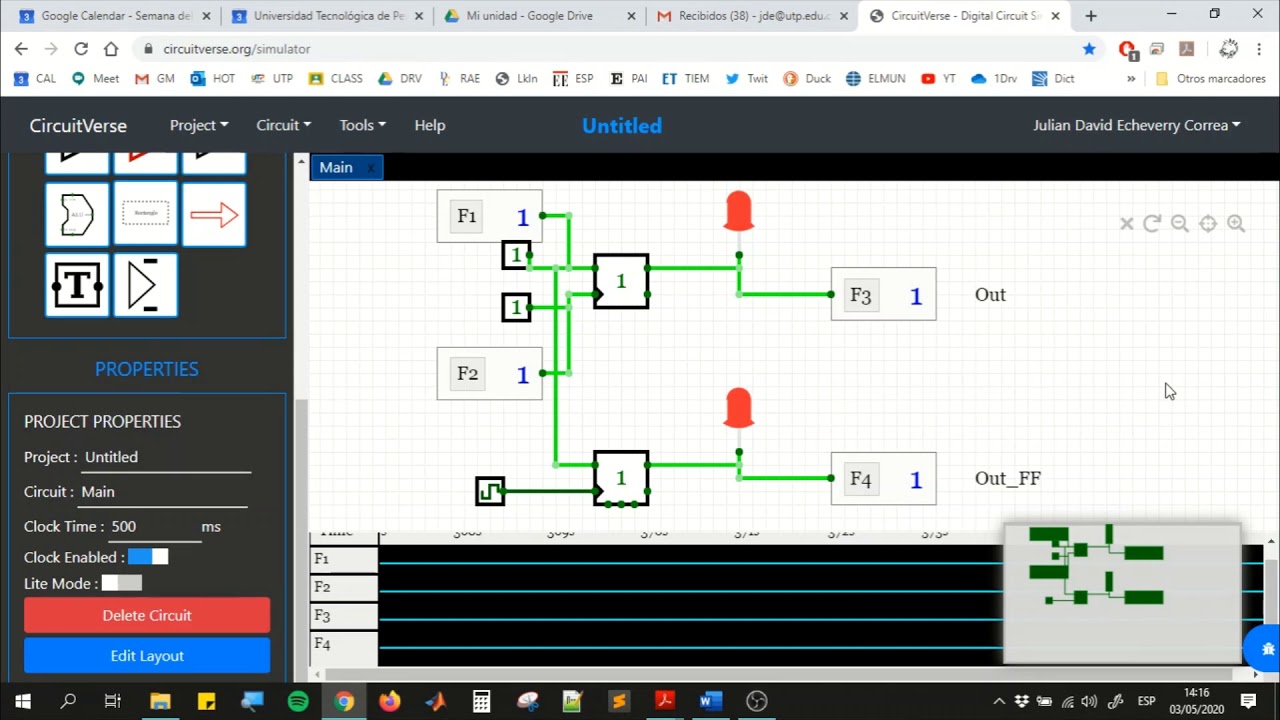Click the Out_FF label text

pos(1008,478)
